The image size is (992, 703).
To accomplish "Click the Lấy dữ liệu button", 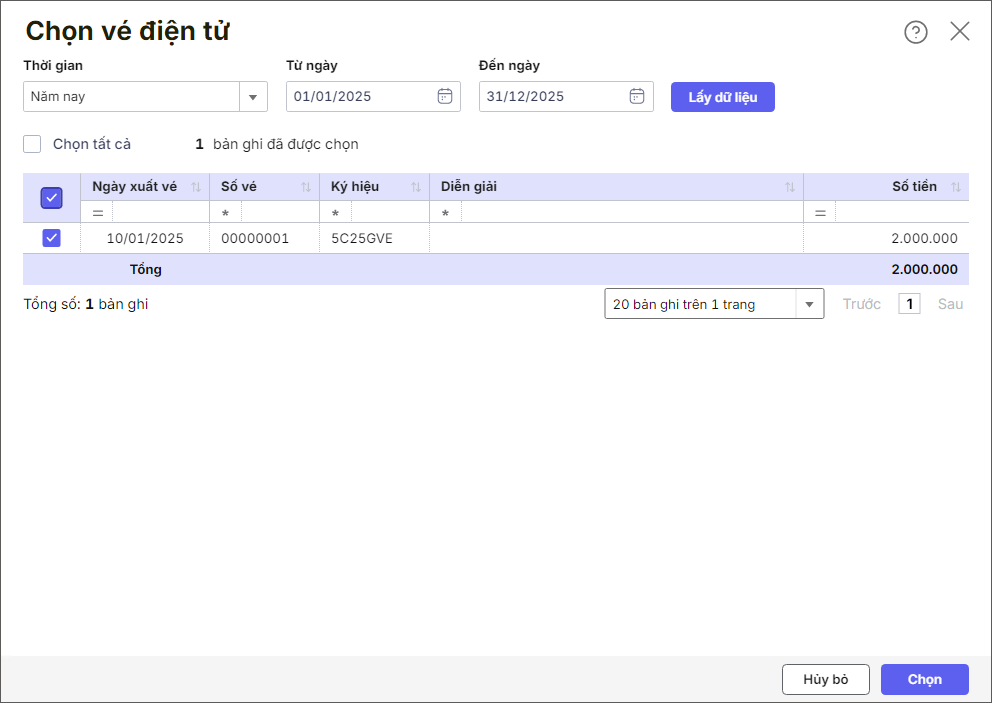I will pos(722,97).
